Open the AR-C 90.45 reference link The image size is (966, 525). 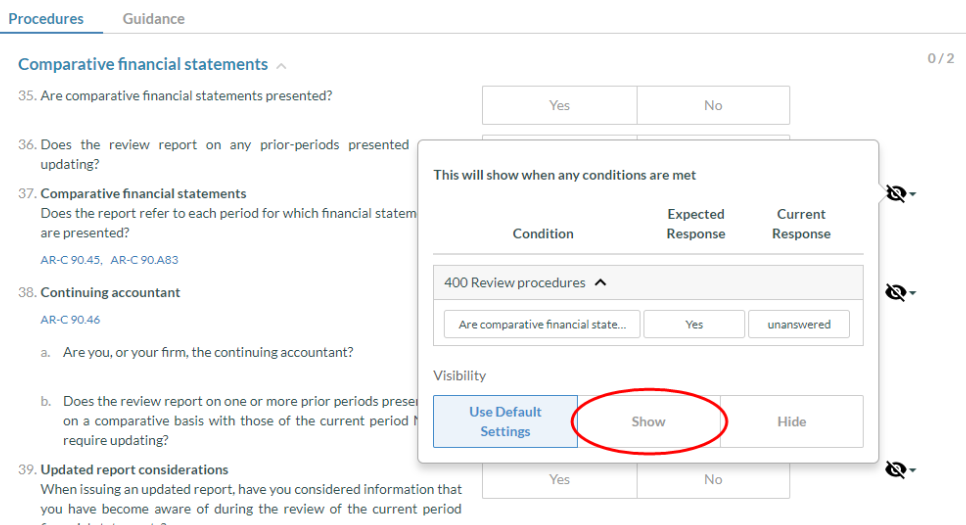(x=70, y=260)
